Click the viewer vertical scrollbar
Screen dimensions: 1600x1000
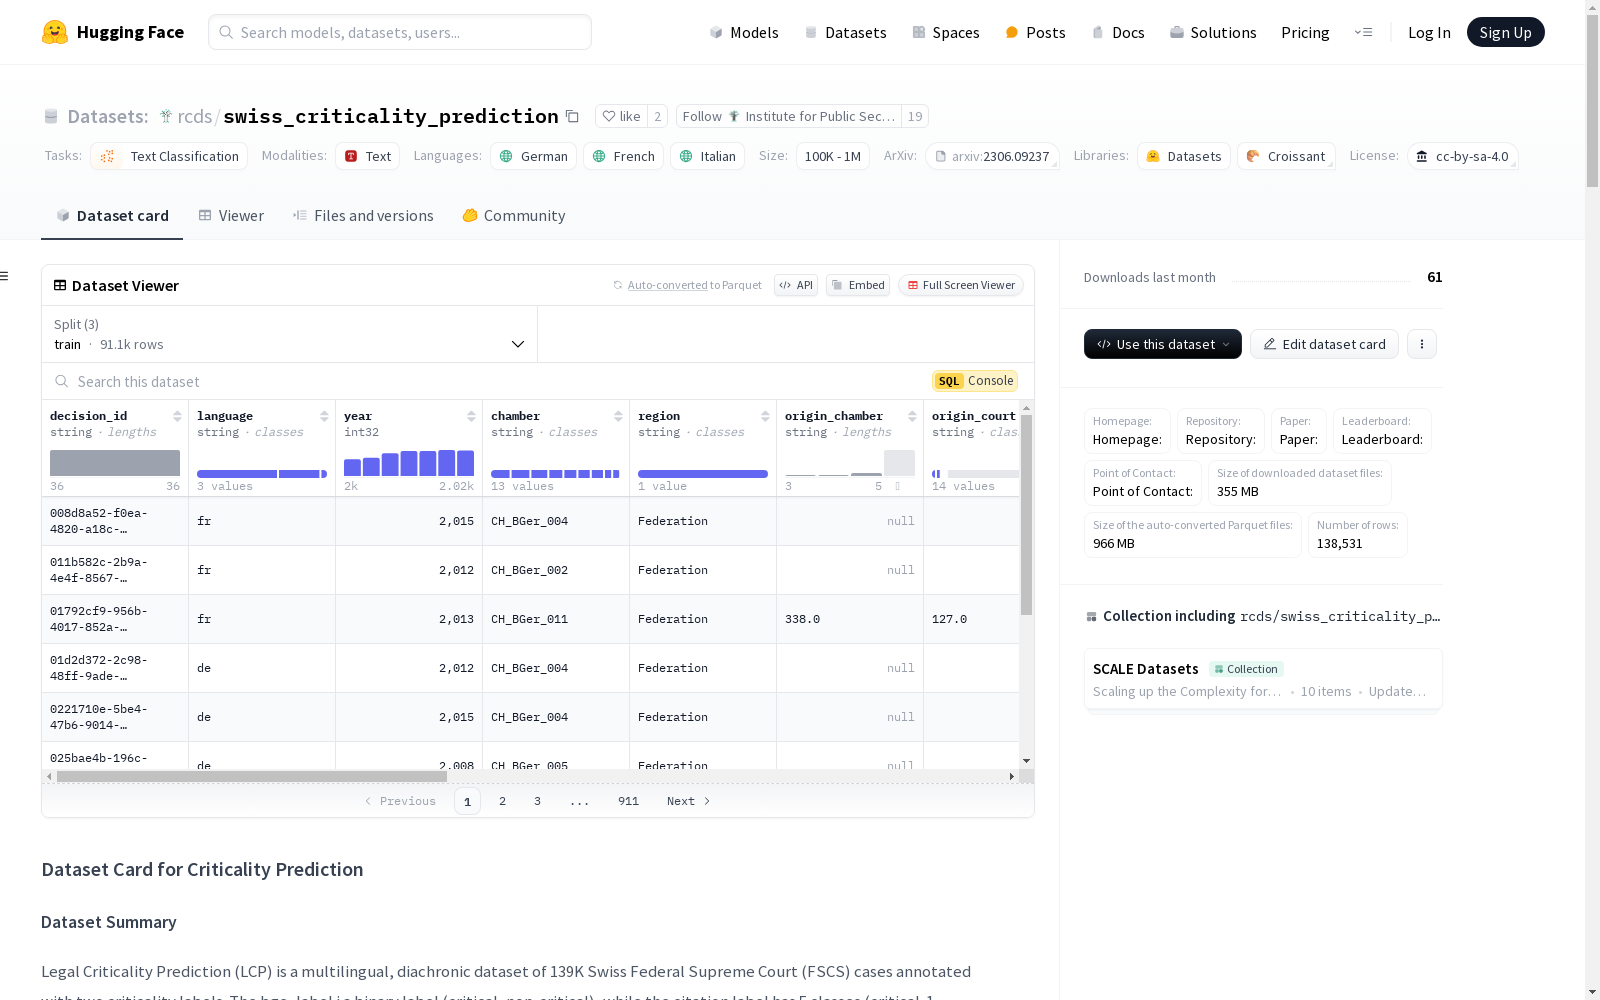point(1026,515)
